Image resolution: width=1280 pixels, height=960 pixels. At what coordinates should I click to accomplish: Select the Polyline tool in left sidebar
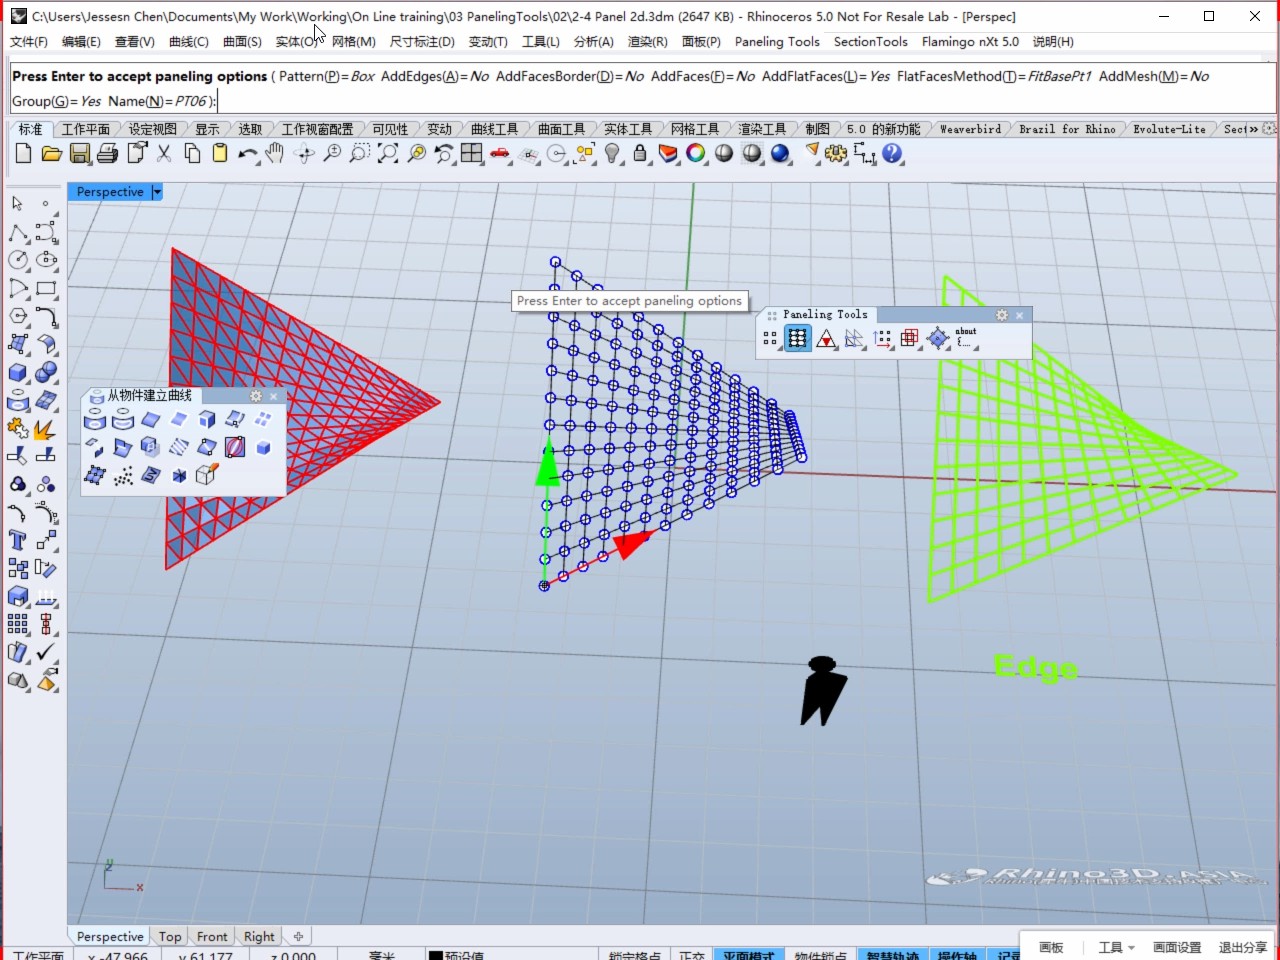pyautogui.click(x=18, y=232)
